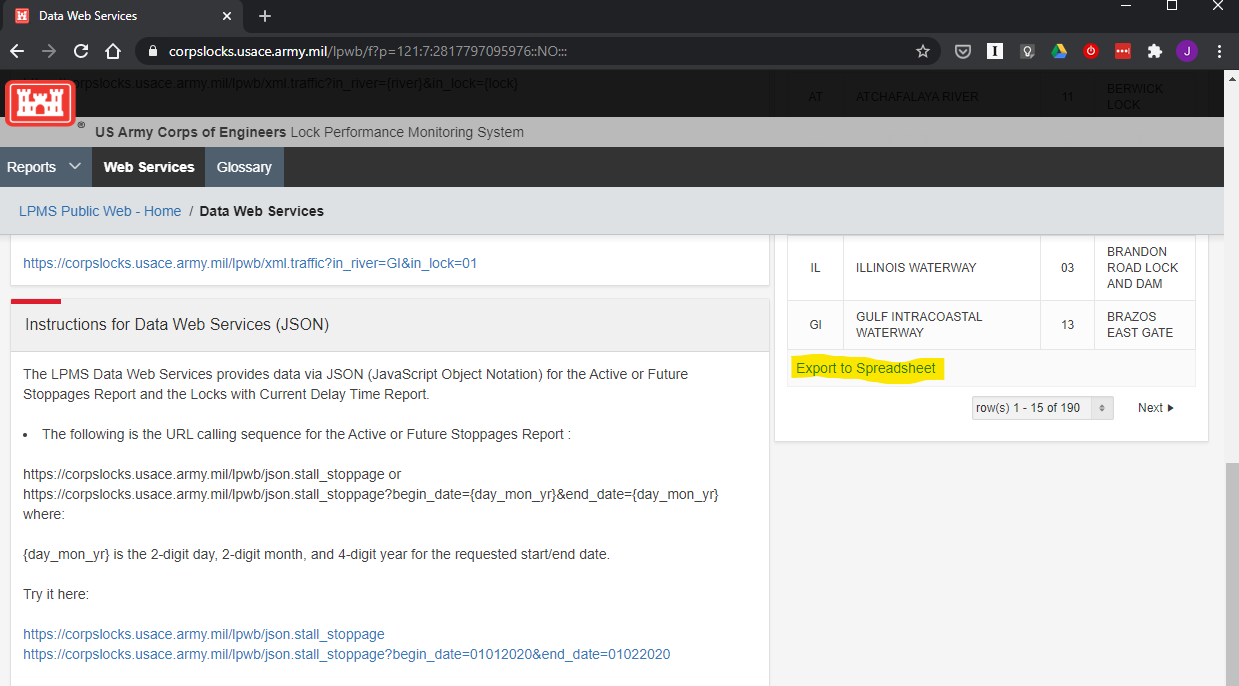Open LPMS Public Web - Home breadcrumb
Screen dimensions: 1239x686
(x=100, y=211)
